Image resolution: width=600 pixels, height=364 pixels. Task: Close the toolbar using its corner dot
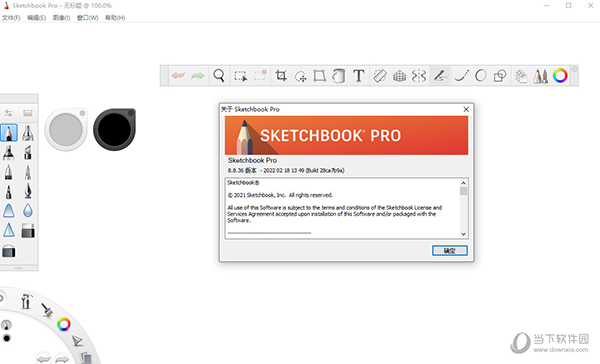(x=574, y=69)
